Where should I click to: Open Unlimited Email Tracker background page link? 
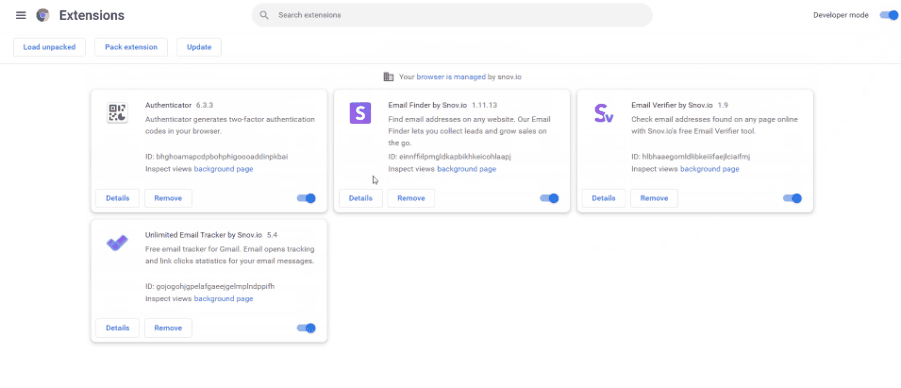[x=224, y=299]
